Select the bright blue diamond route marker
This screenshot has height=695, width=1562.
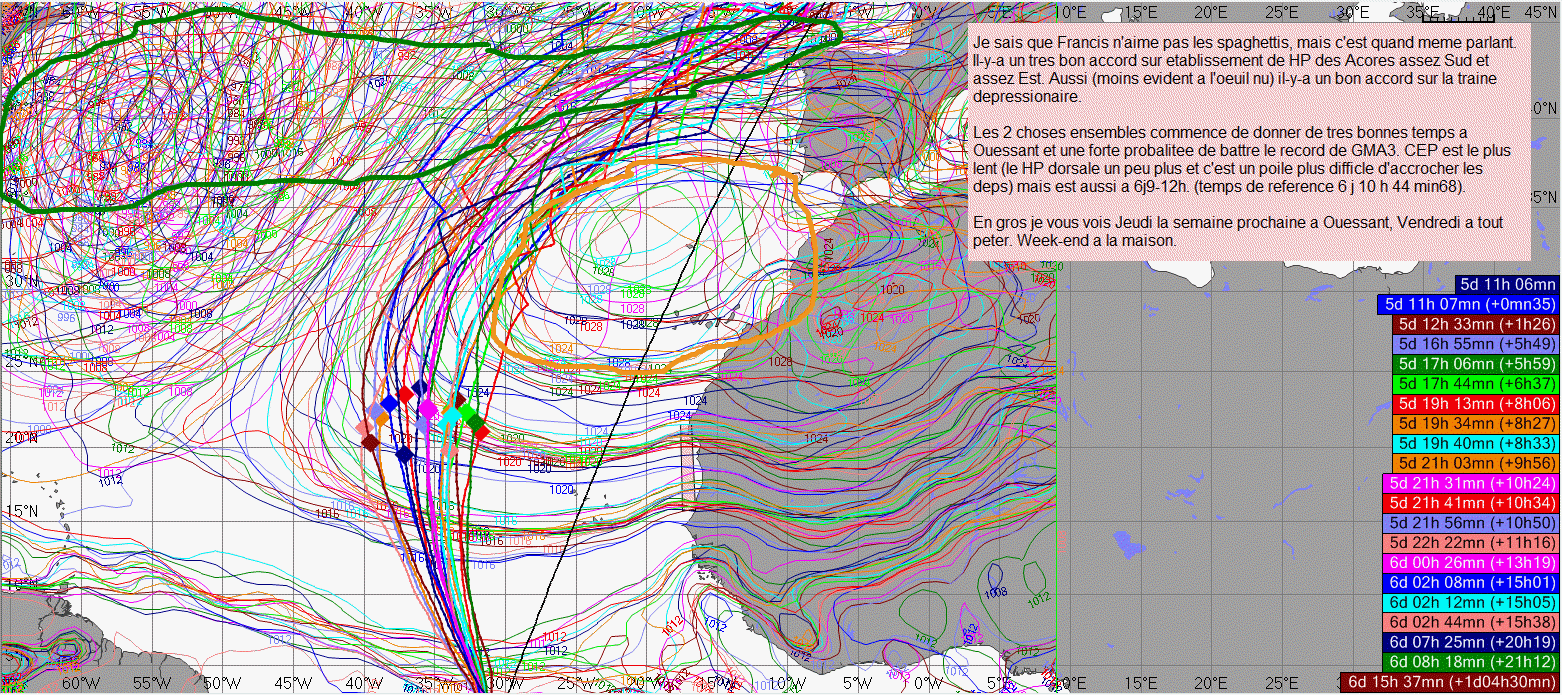pyautogui.click(x=389, y=402)
